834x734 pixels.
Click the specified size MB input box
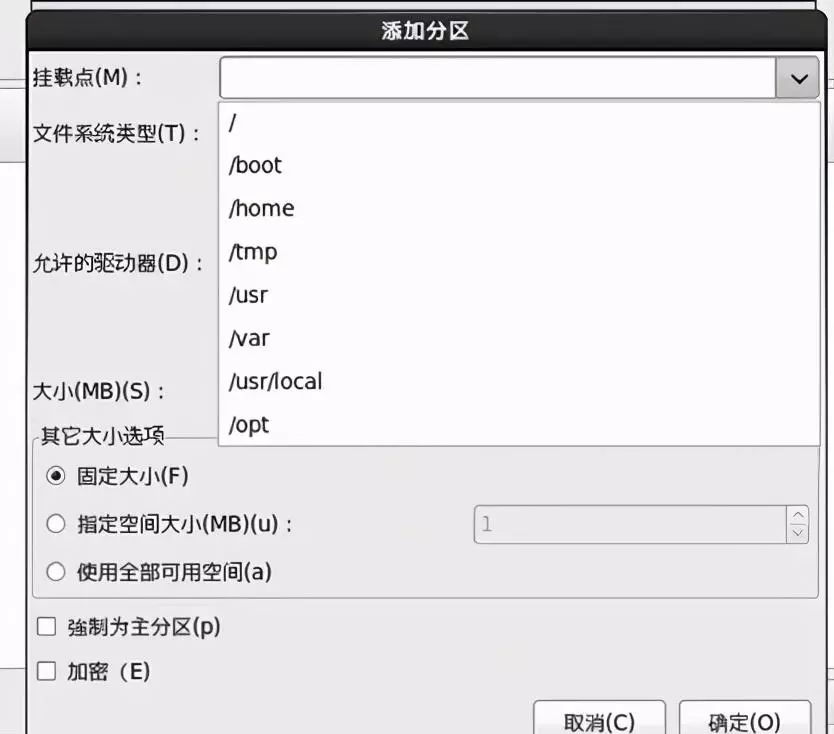click(x=630, y=524)
